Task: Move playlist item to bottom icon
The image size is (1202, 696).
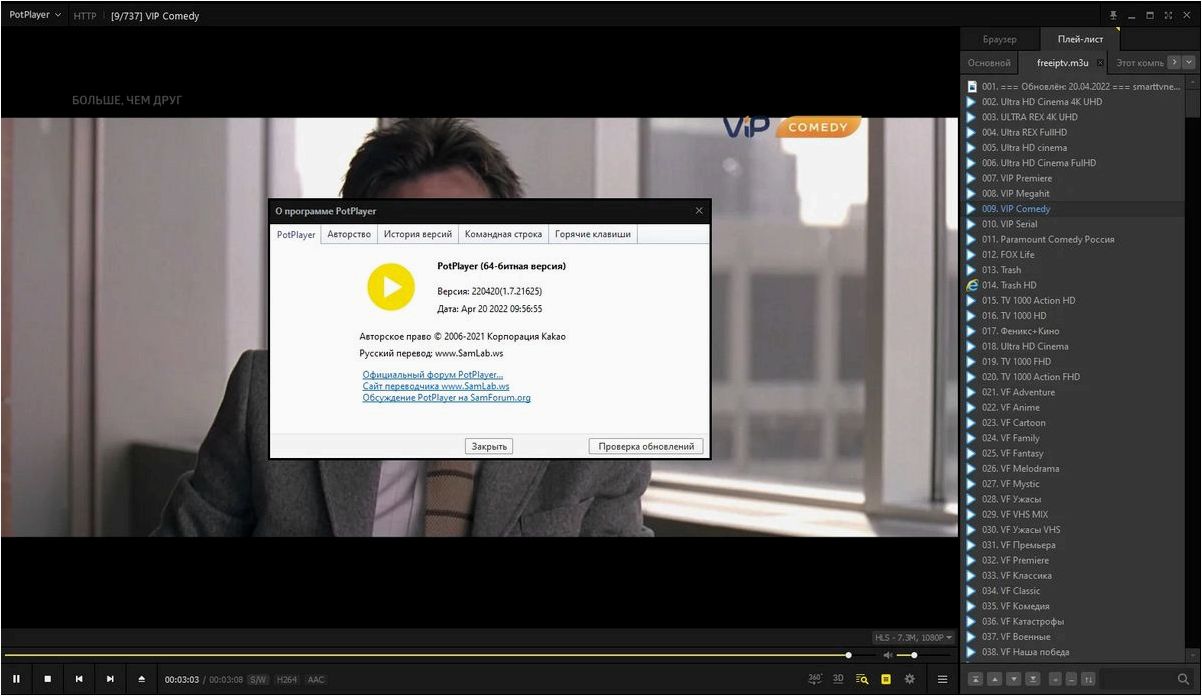Action: coord(1032,680)
